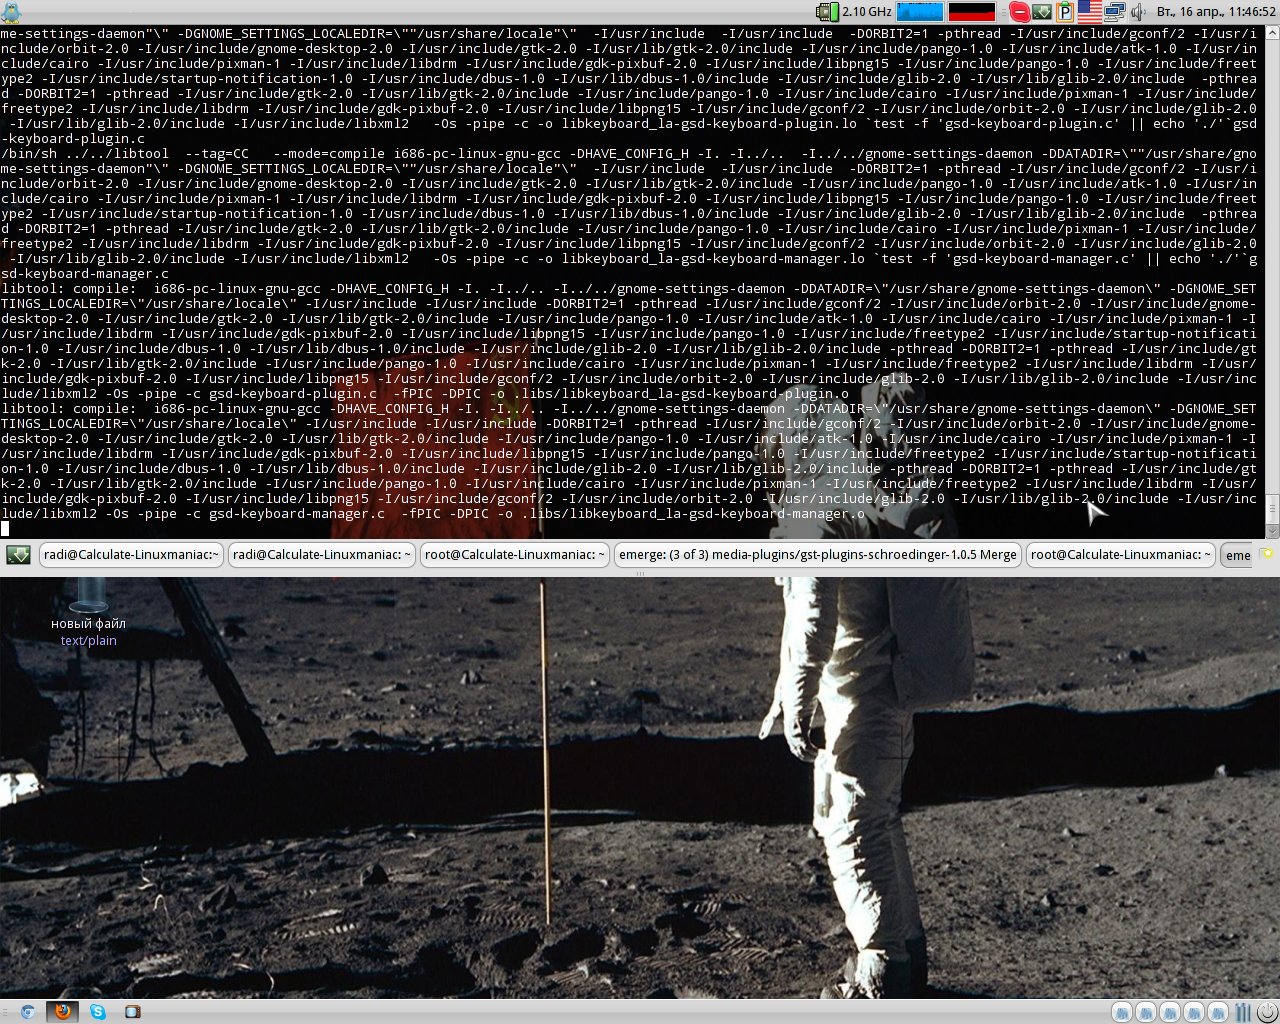
Task: Click the terminal scrollbar bottom down arrow
Action: click(x=1272, y=532)
